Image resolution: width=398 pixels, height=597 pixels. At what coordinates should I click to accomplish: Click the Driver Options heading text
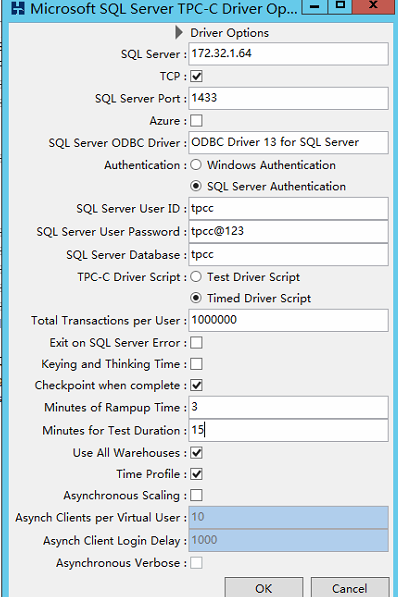230,33
